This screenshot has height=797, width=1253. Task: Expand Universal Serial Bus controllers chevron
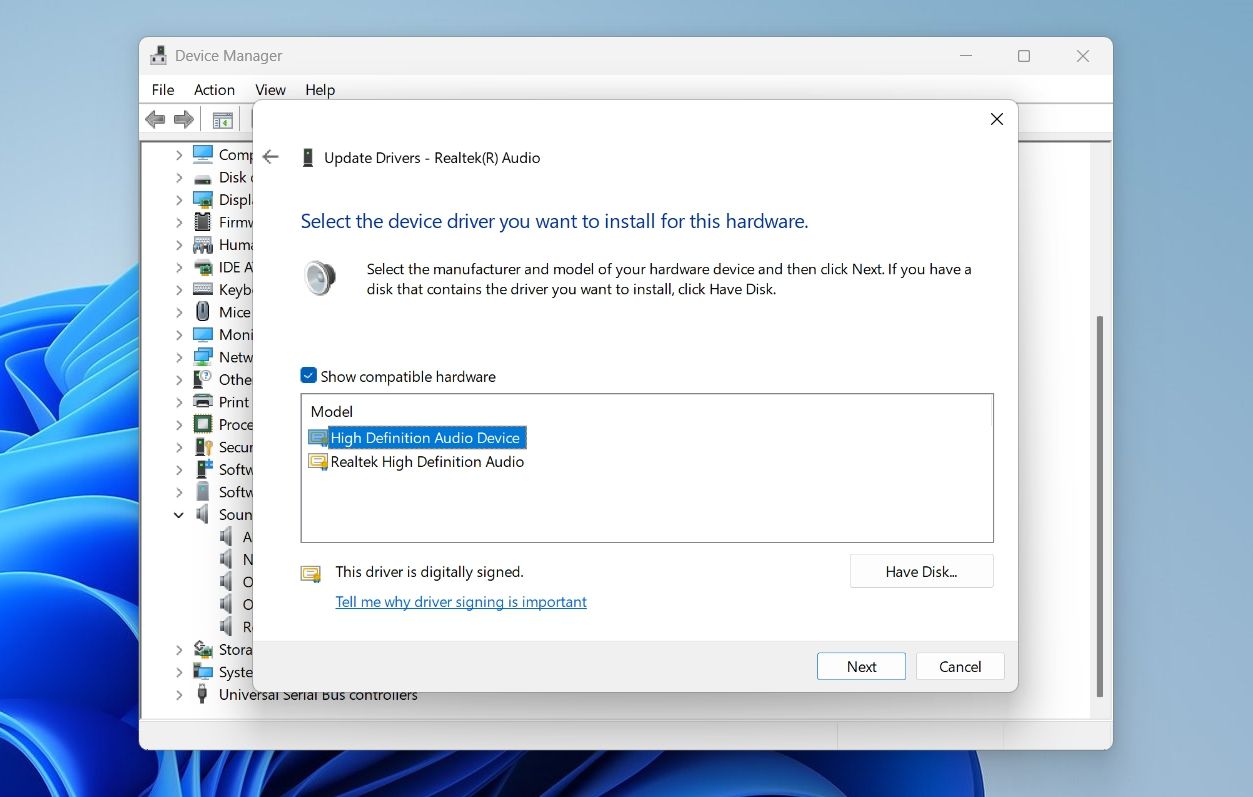pos(179,694)
